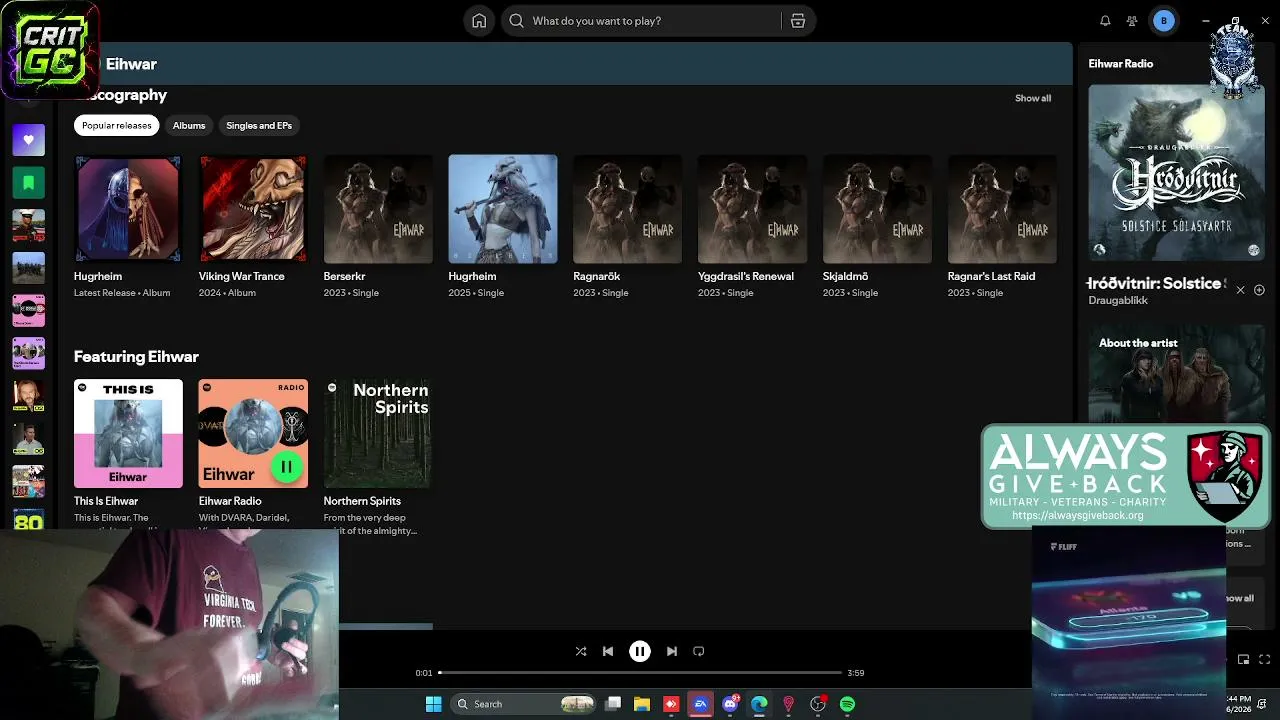The width and height of the screenshot is (1280, 720).
Task: Open the Ragnar's Last Raid single cover
Action: click(x=1002, y=209)
